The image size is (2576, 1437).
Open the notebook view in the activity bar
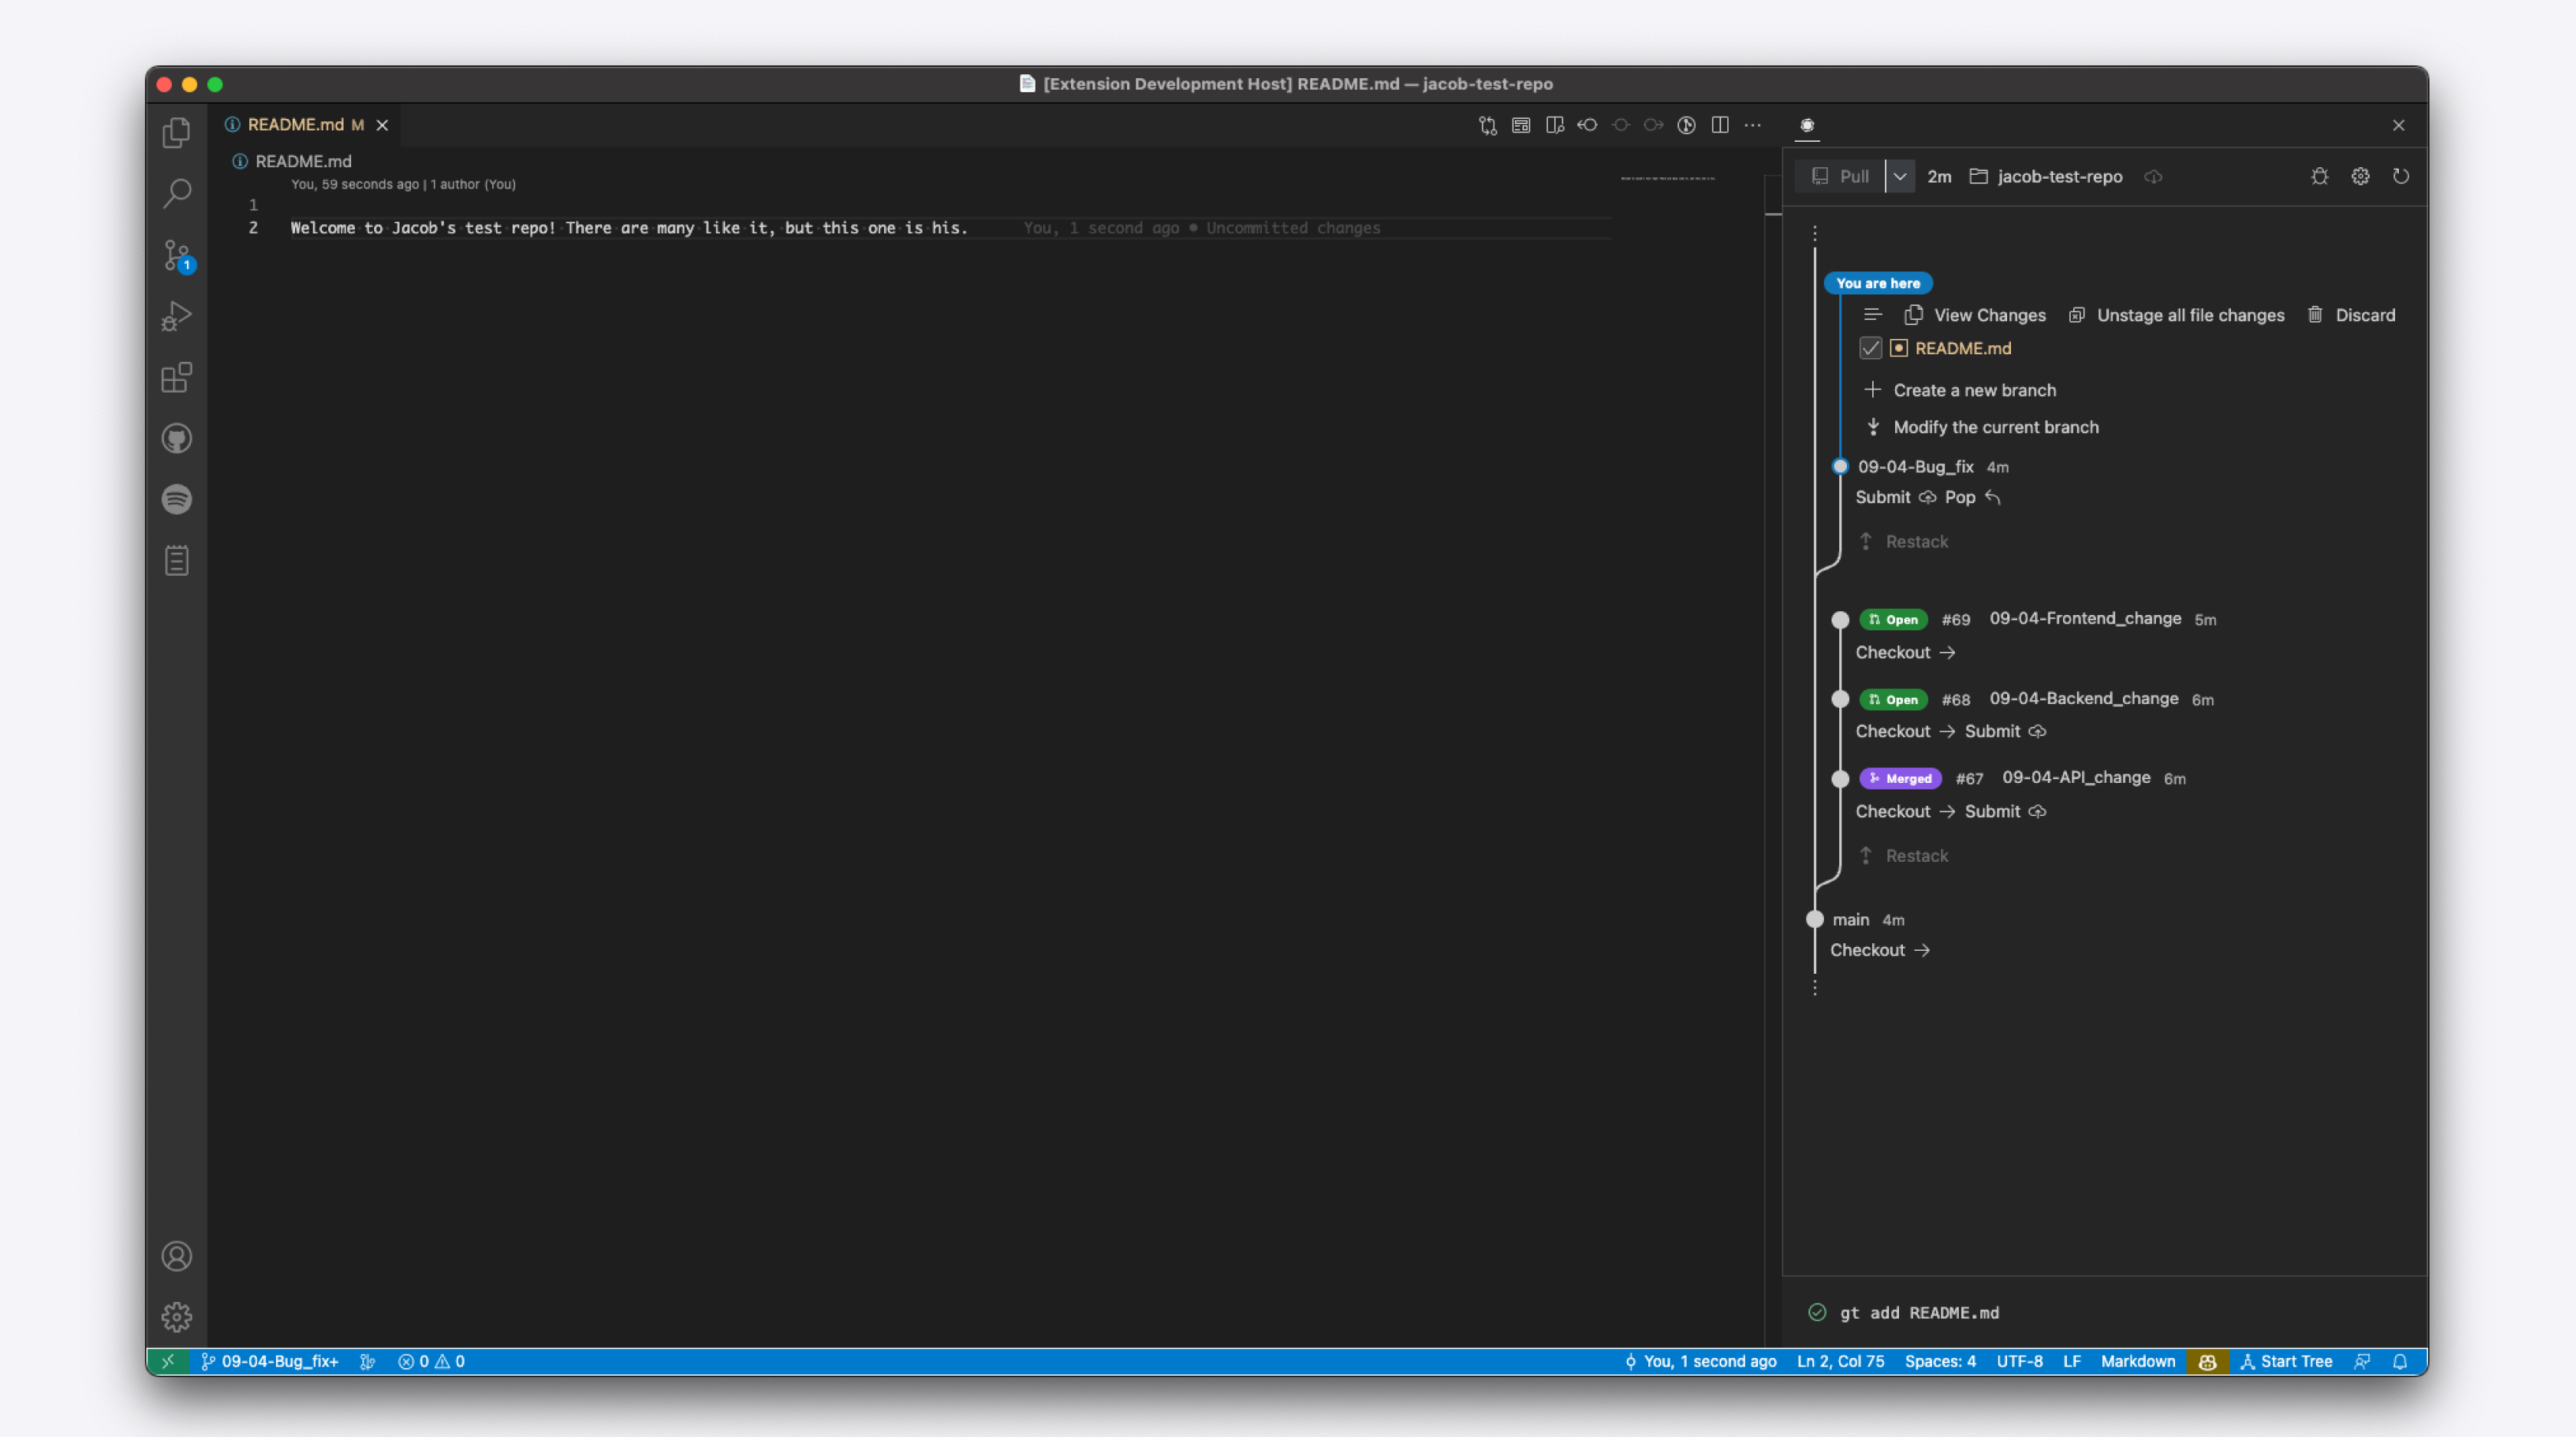(x=177, y=560)
